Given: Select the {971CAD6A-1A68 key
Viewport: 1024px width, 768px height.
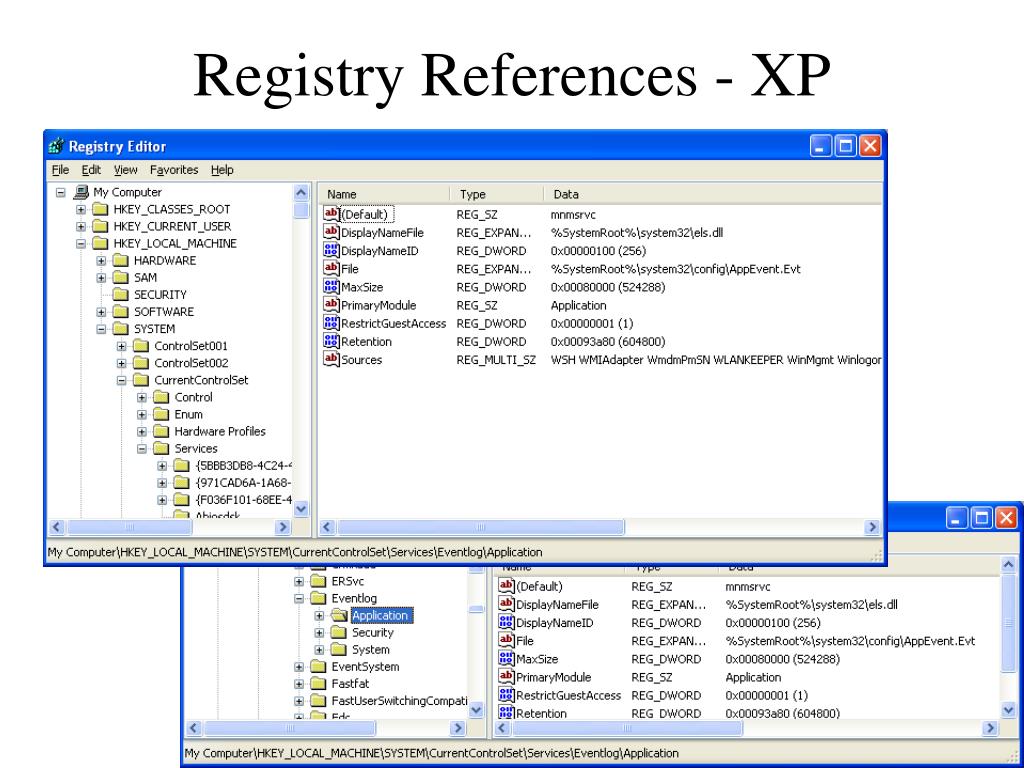Looking at the screenshot, I should point(243,483).
